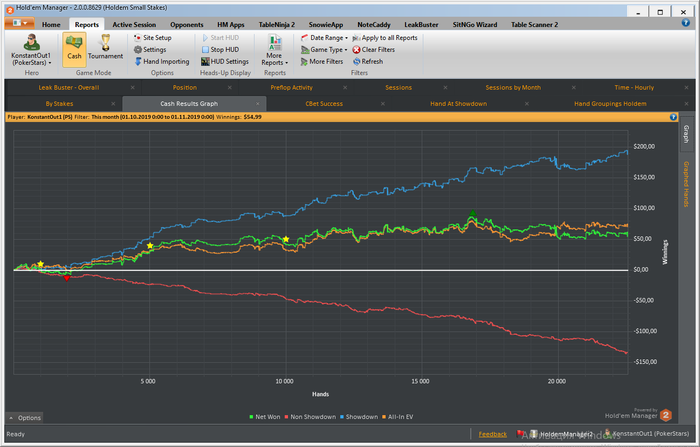This screenshot has height=447, width=700.
Task: Open HUD Settings
Action: coord(225,62)
